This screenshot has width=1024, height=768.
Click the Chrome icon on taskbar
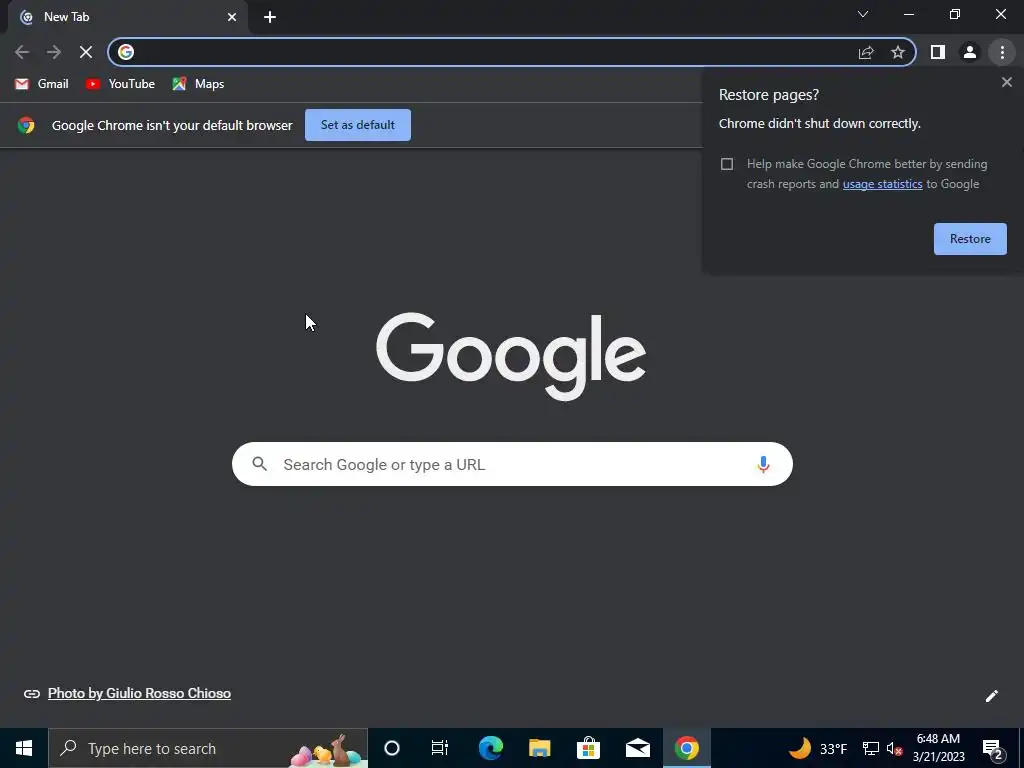click(x=686, y=748)
